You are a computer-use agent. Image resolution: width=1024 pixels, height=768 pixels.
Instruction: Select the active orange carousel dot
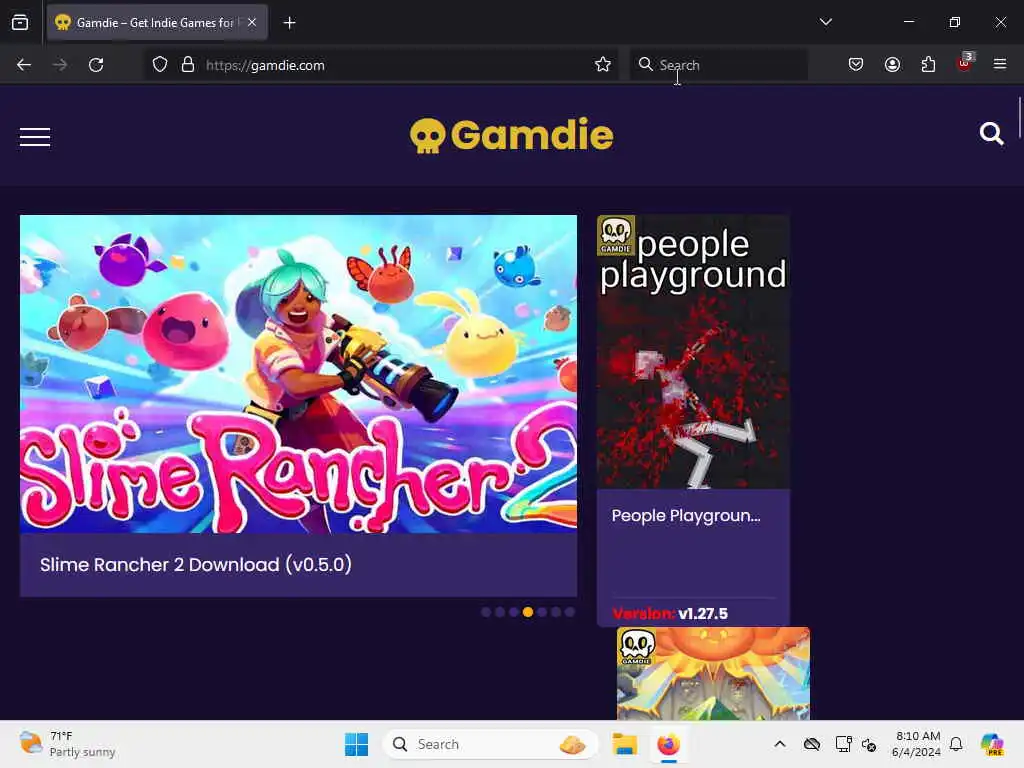(528, 612)
